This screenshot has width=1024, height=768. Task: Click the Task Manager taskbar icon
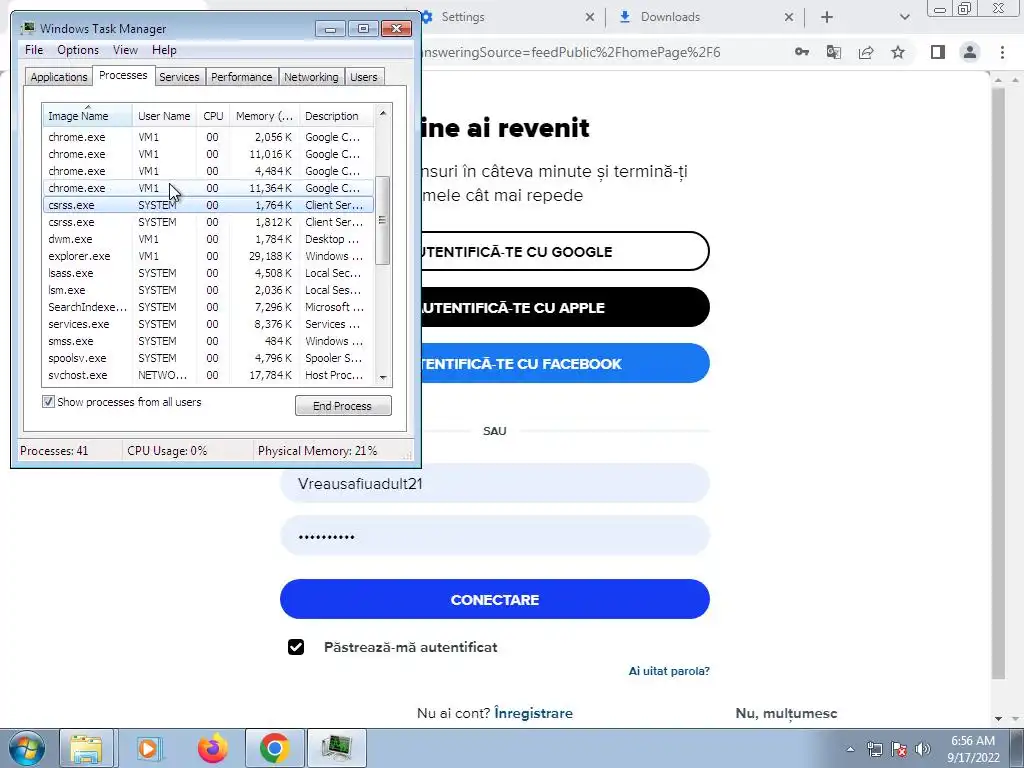click(x=337, y=748)
